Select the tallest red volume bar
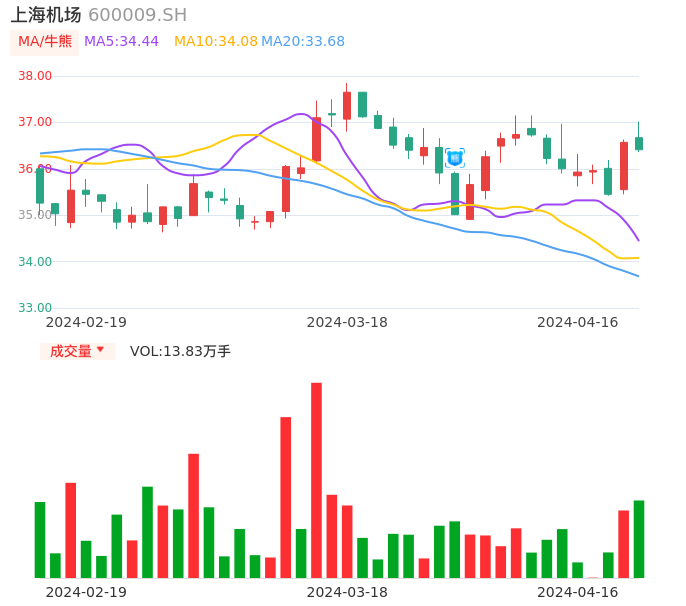The height and width of the screenshot is (606, 686). [316, 480]
